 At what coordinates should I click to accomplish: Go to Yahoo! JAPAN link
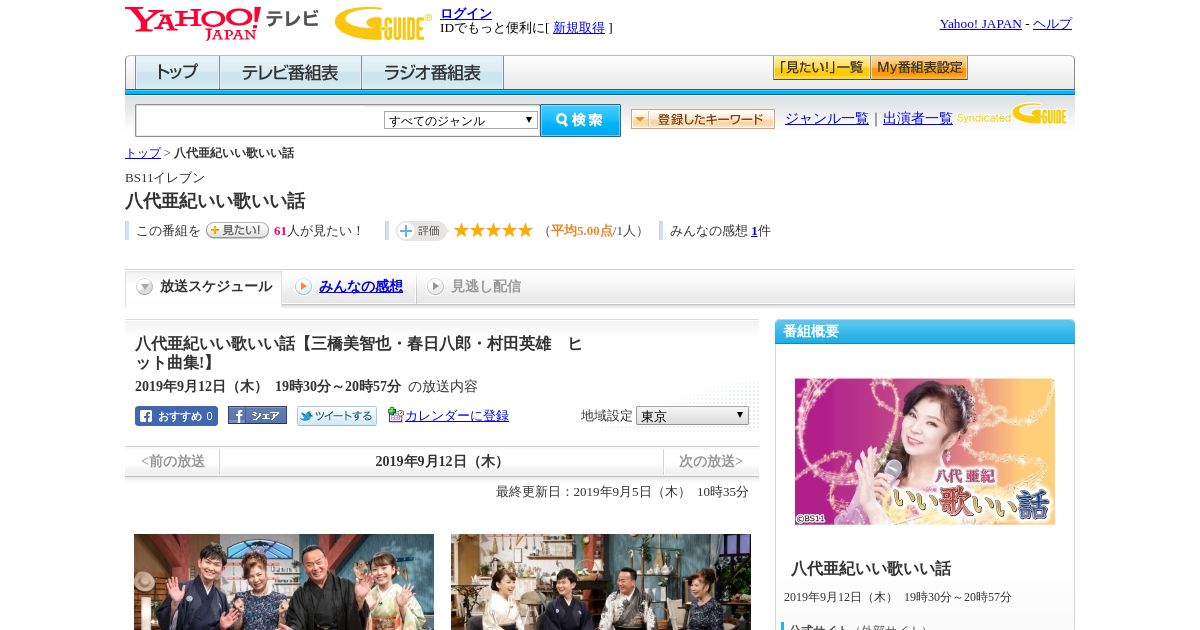pyautogui.click(x=980, y=24)
